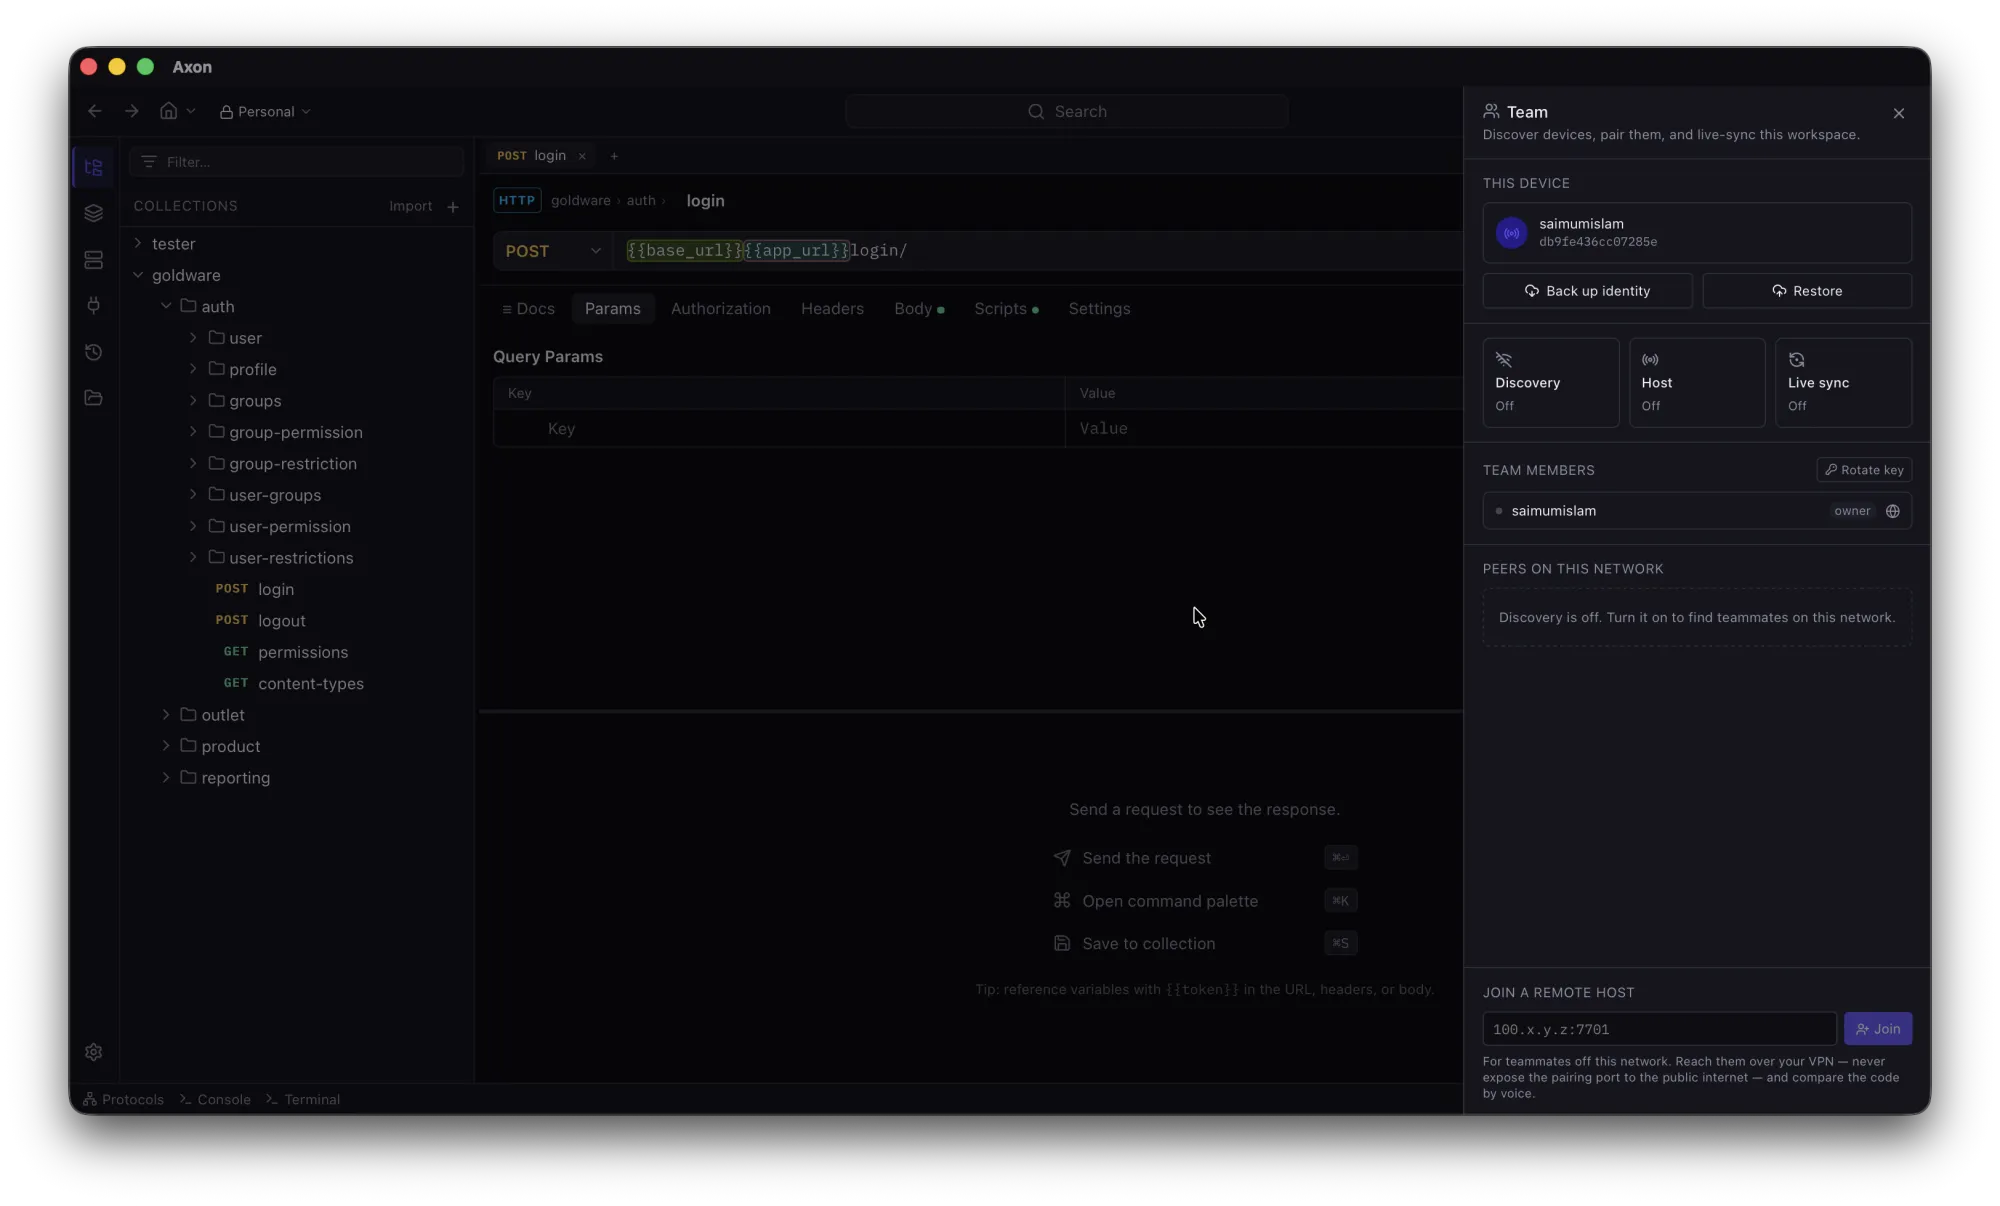The width and height of the screenshot is (2000, 1206).
Task: Close the login request tab
Action: [582, 156]
